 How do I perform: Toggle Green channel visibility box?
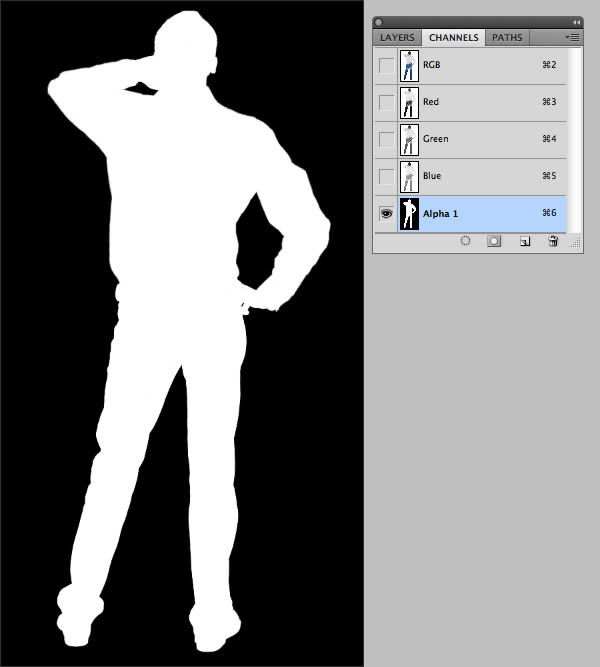click(x=386, y=140)
